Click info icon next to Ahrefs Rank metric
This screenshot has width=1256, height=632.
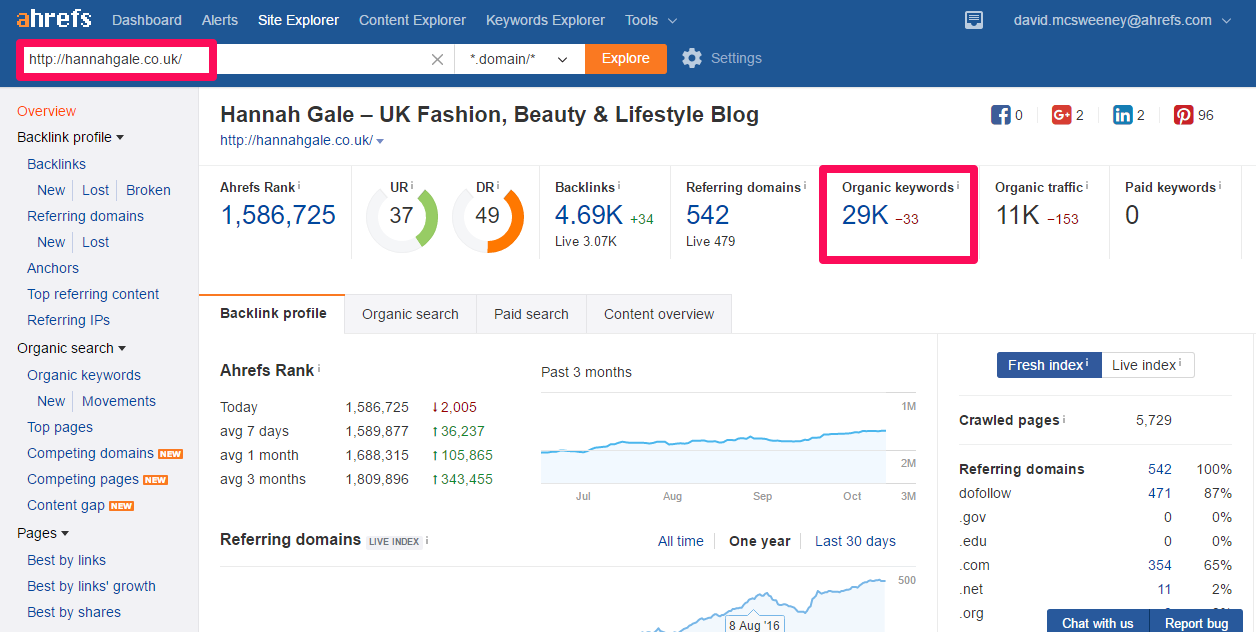click(299, 186)
